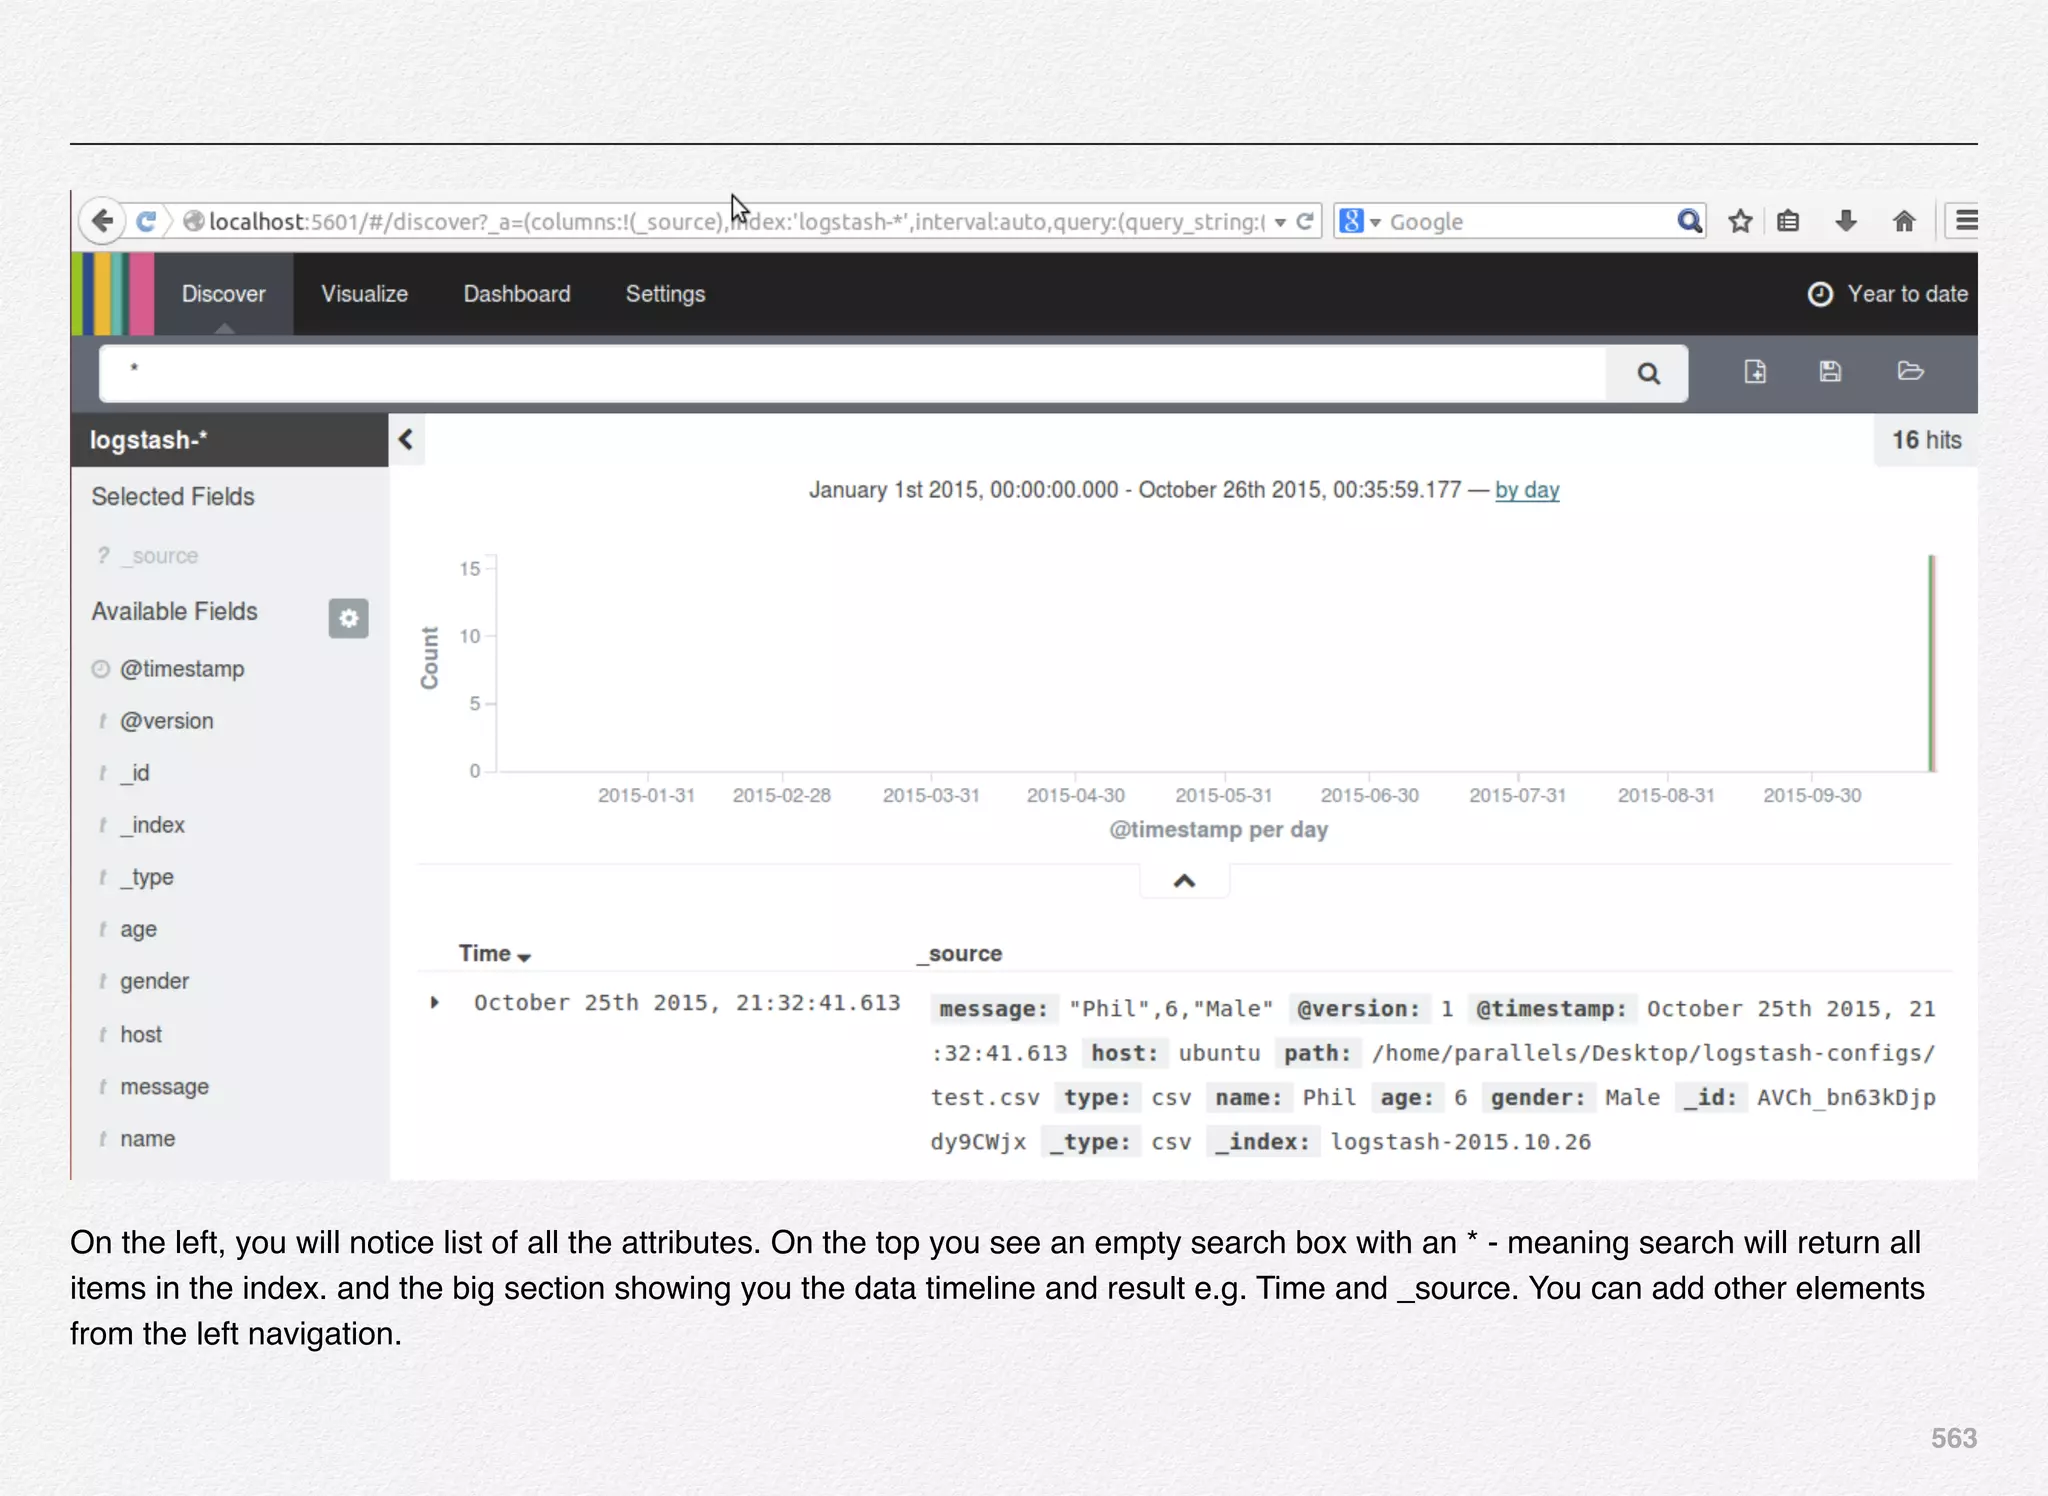
Task: Click the logstash-2015.10.26 index value
Action: pyautogui.click(x=1460, y=1141)
